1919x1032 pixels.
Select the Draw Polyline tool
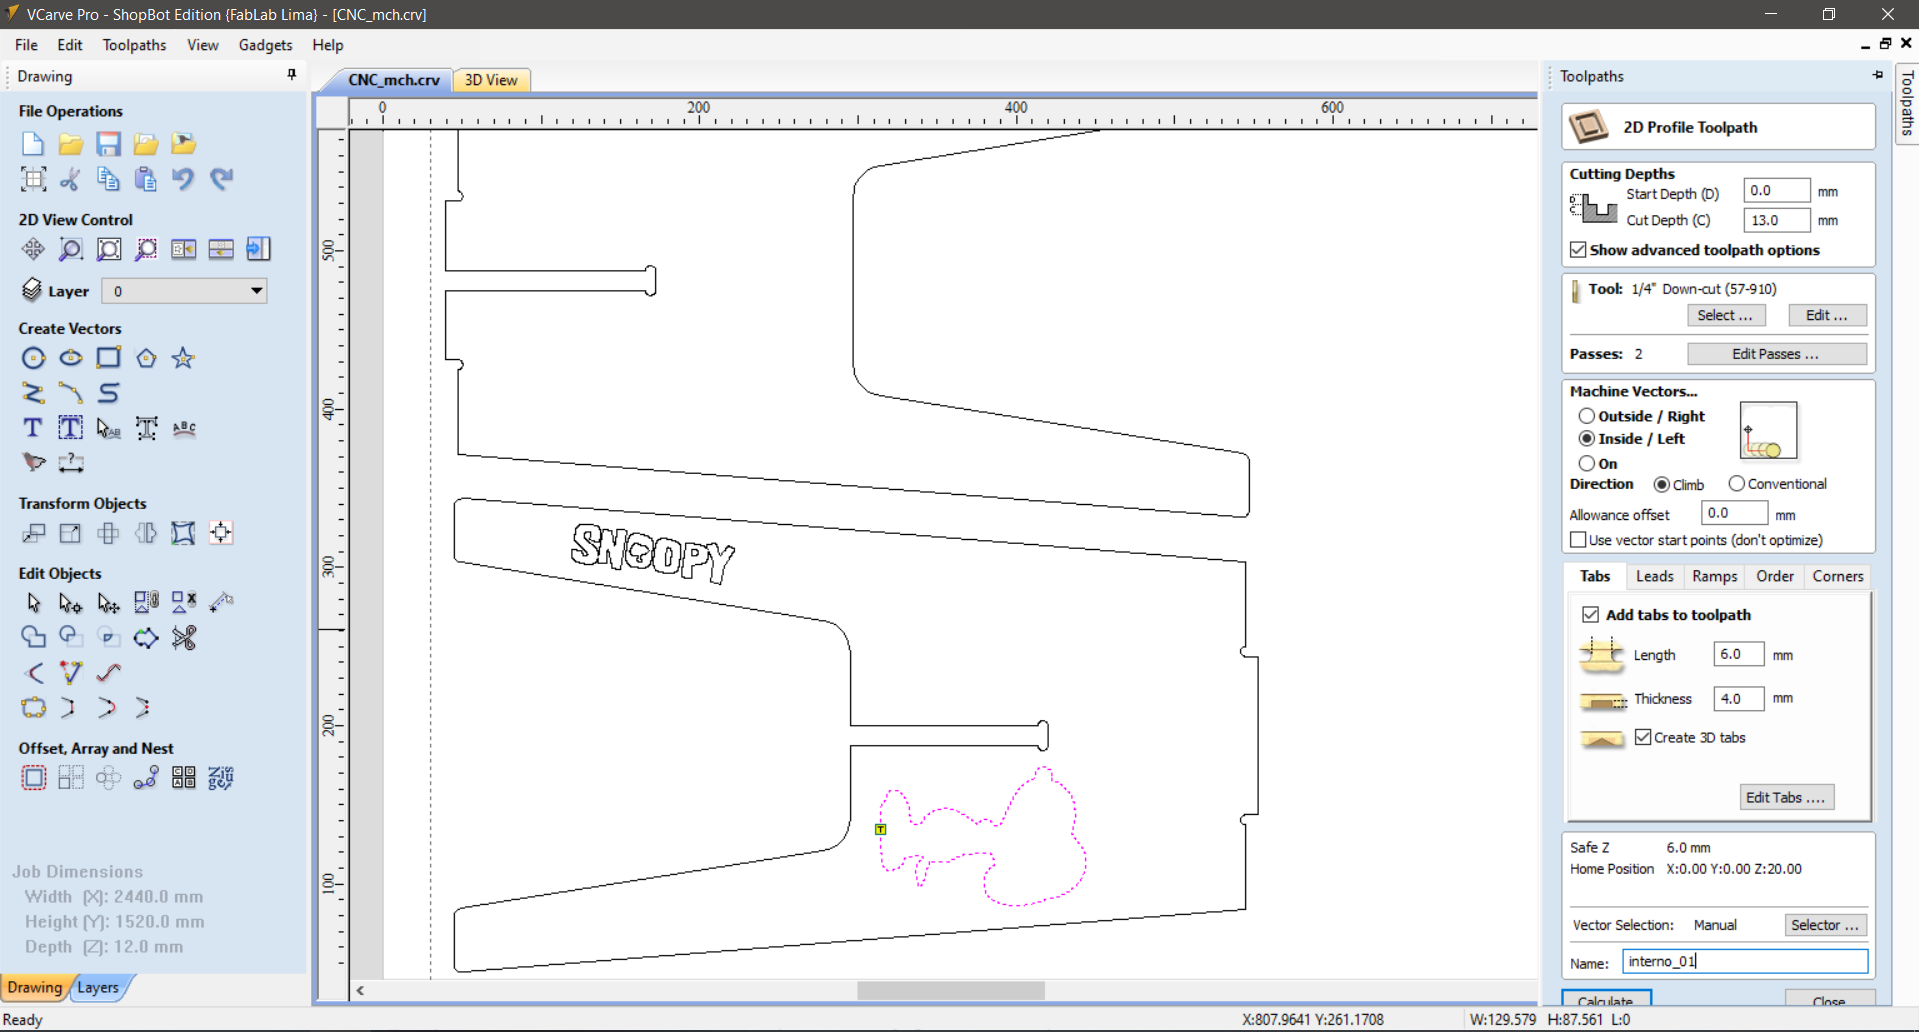tap(33, 393)
